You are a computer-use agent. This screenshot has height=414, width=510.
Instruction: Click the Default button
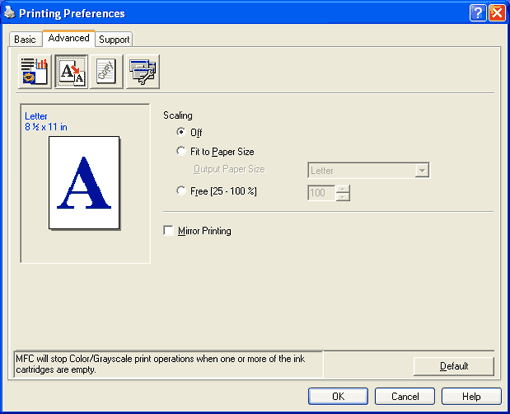[454, 366]
